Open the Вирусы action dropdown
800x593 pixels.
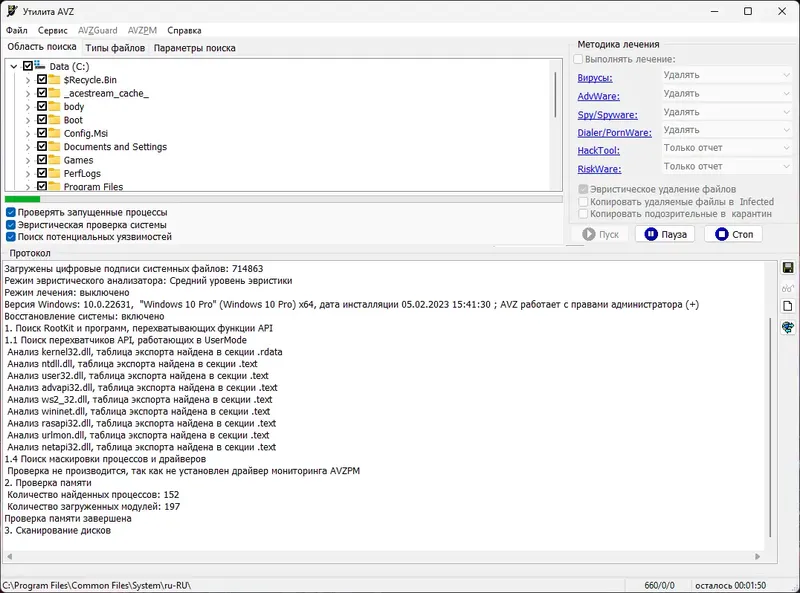(727, 75)
